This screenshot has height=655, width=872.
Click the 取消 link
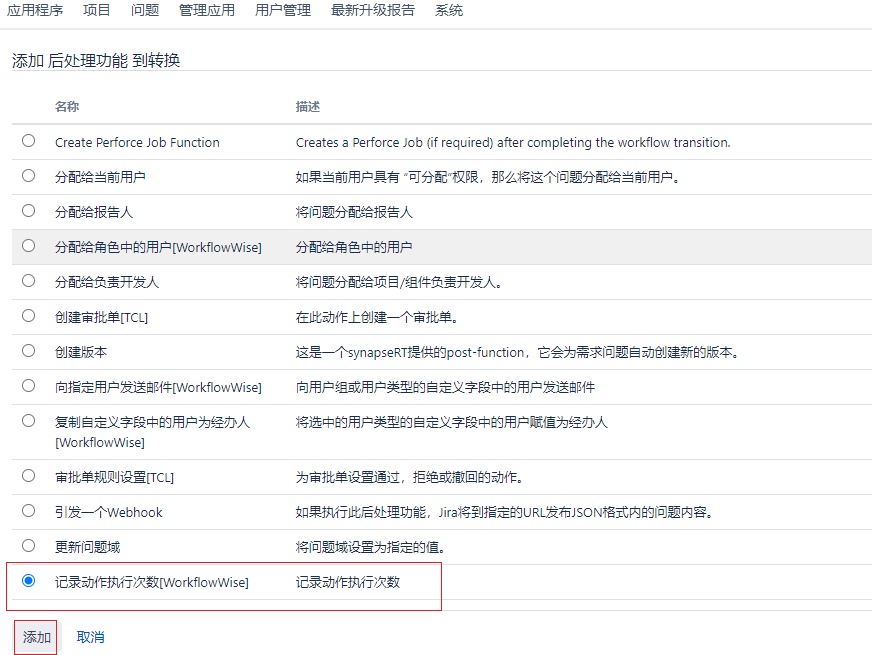click(x=90, y=637)
